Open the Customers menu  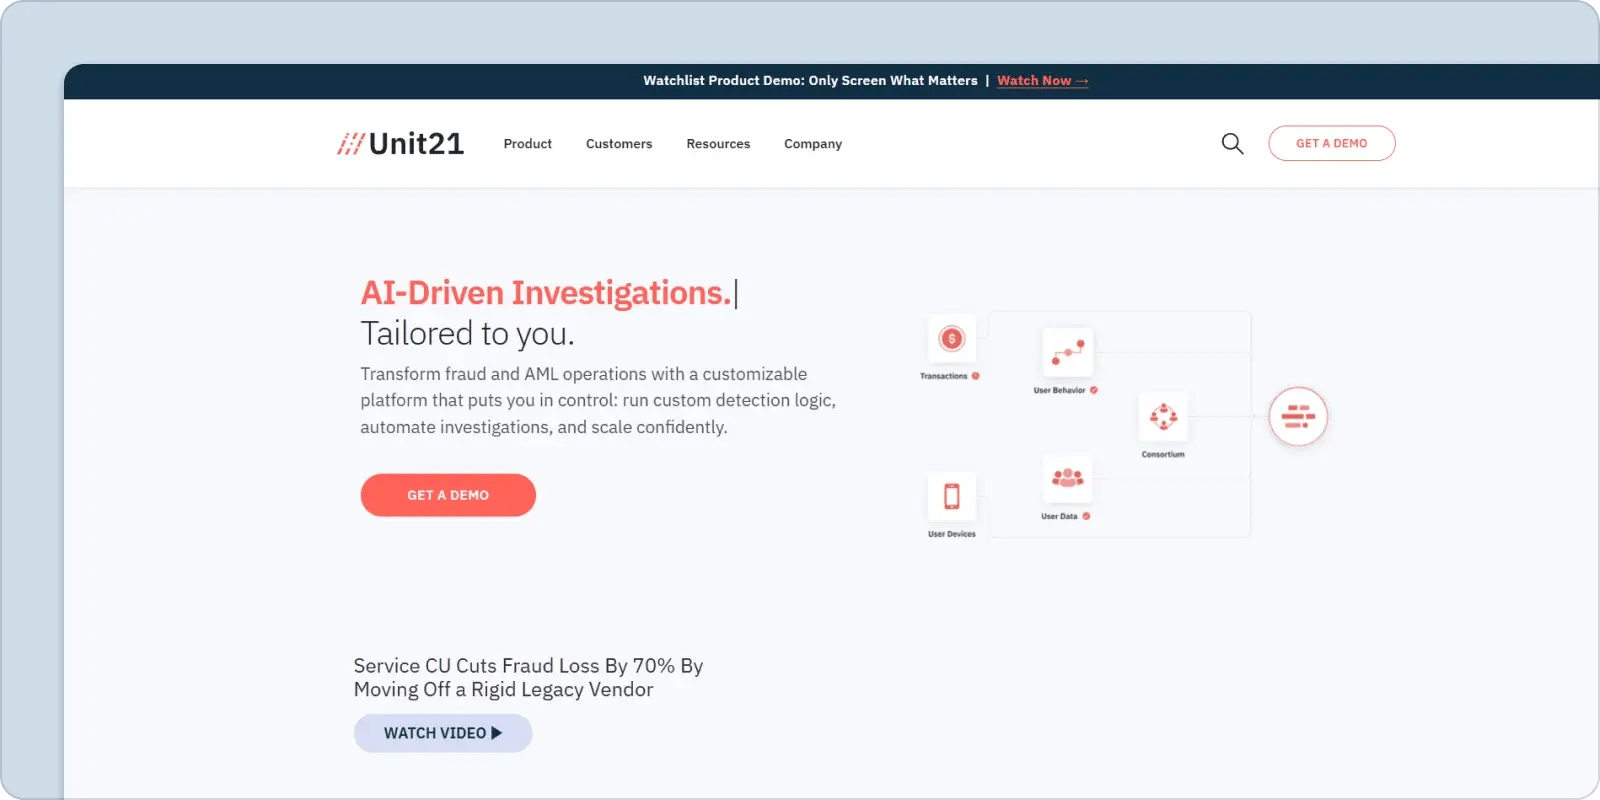click(619, 144)
